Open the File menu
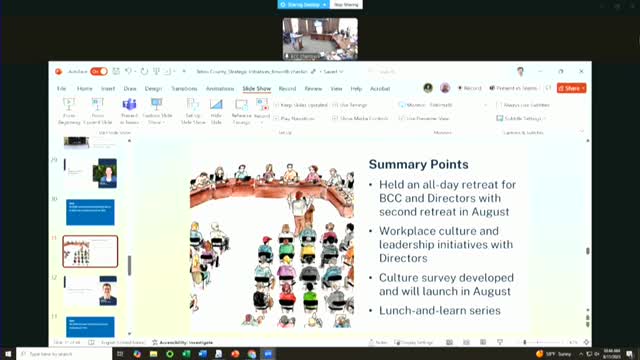The image size is (640, 360). (62, 89)
